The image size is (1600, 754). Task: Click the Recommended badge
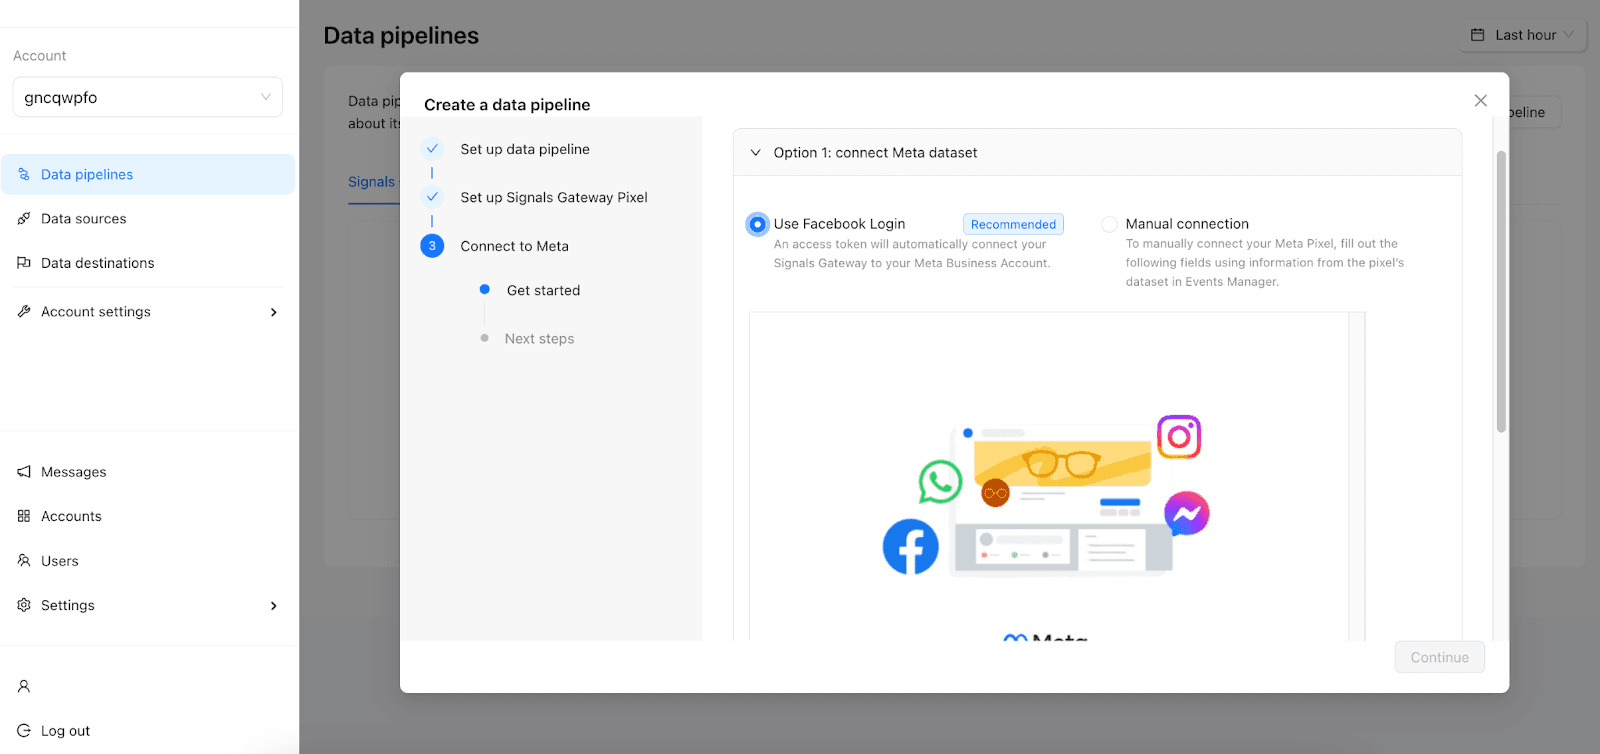pos(1013,224)
